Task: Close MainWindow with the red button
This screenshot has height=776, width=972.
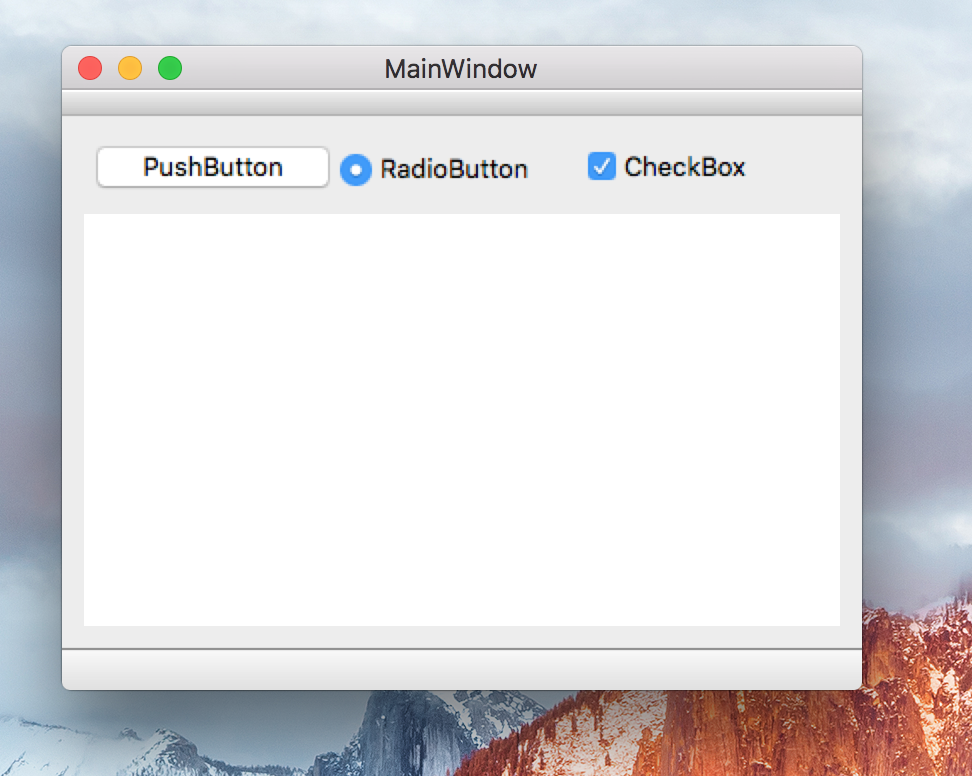Action: [90, 68]
